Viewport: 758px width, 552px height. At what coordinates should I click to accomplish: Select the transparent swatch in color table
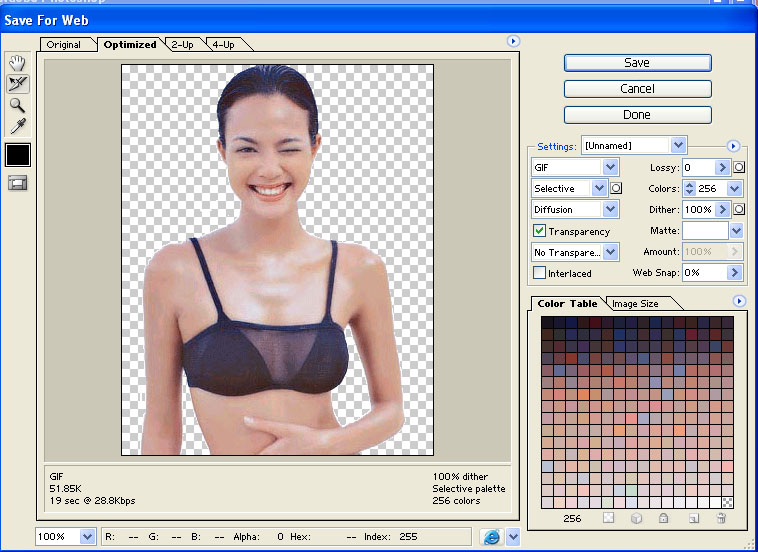pyautogui.click(x=728, y=502)
